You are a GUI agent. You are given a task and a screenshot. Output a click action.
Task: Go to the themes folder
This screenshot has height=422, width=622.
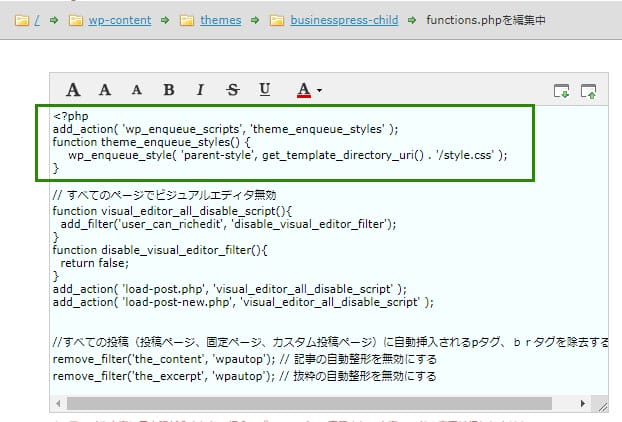click(221, 20)
